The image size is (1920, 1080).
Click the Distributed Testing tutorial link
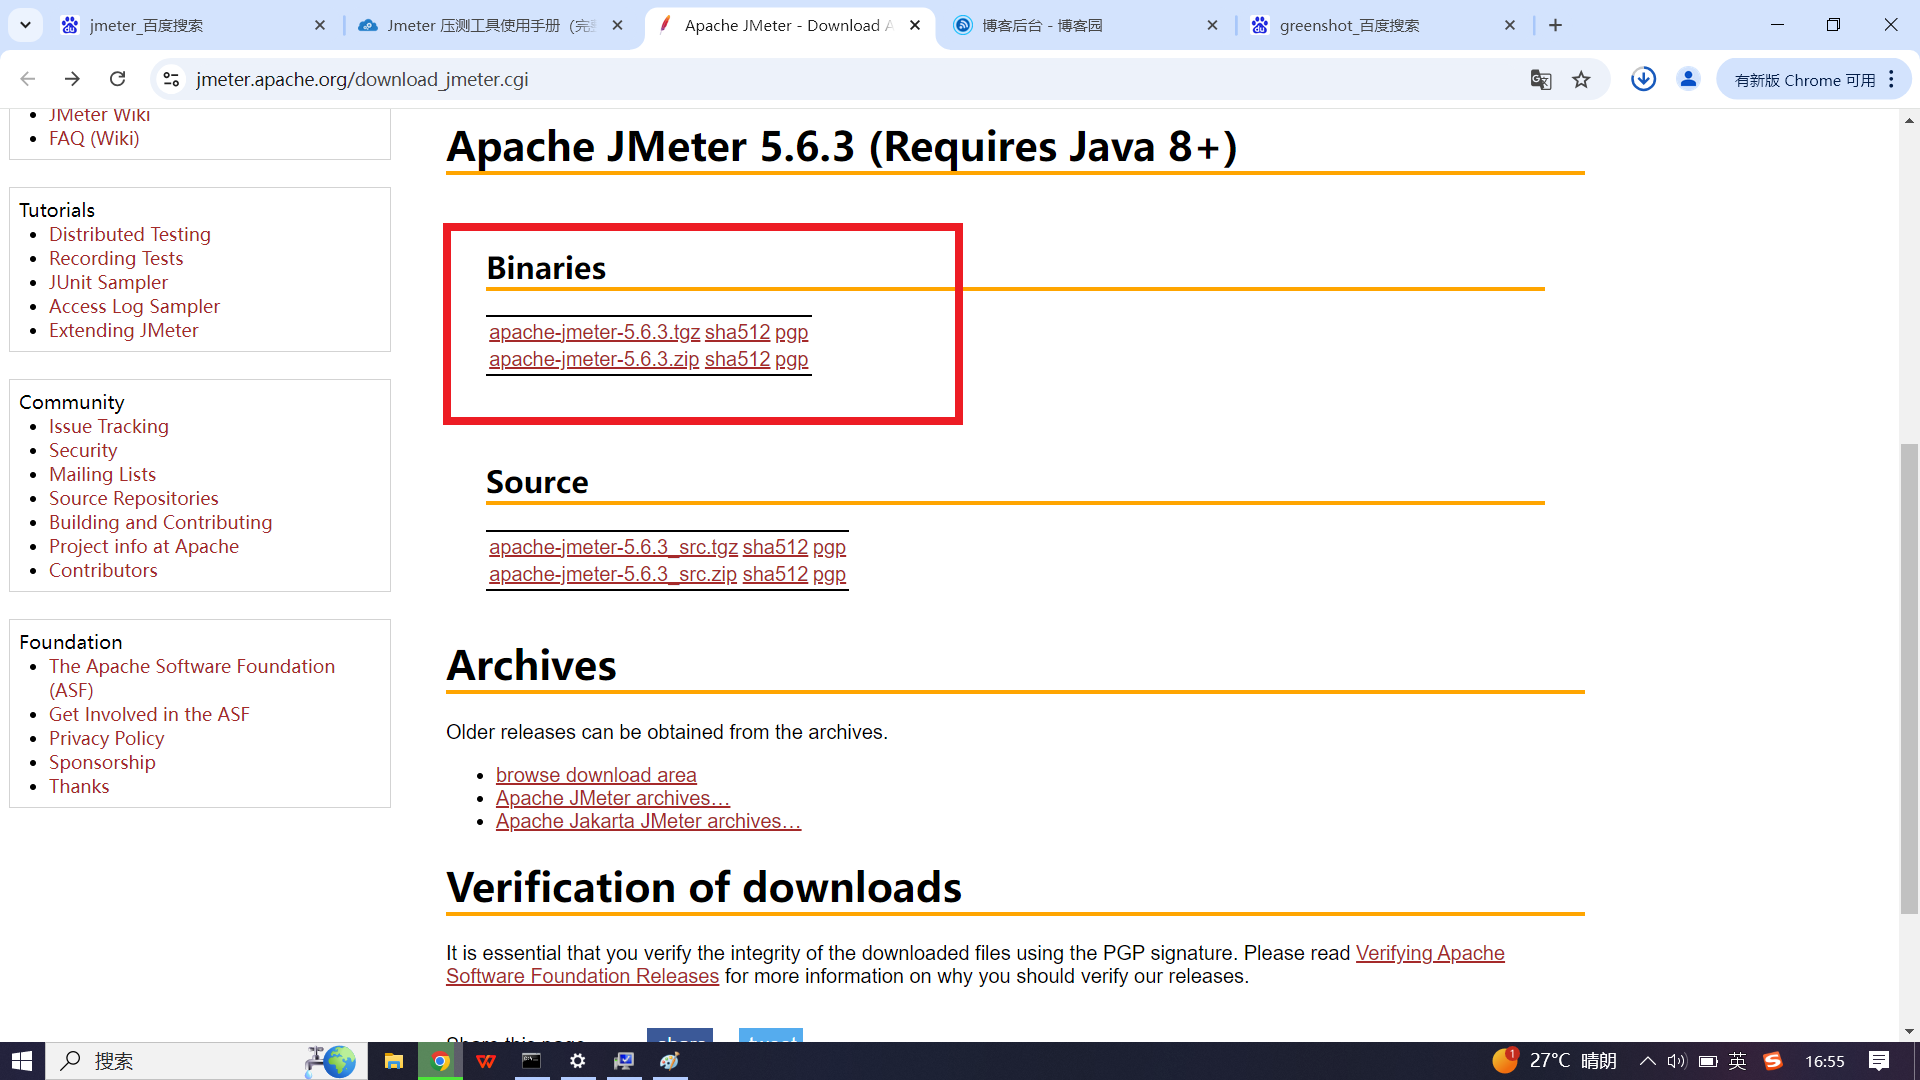(130, 234)
